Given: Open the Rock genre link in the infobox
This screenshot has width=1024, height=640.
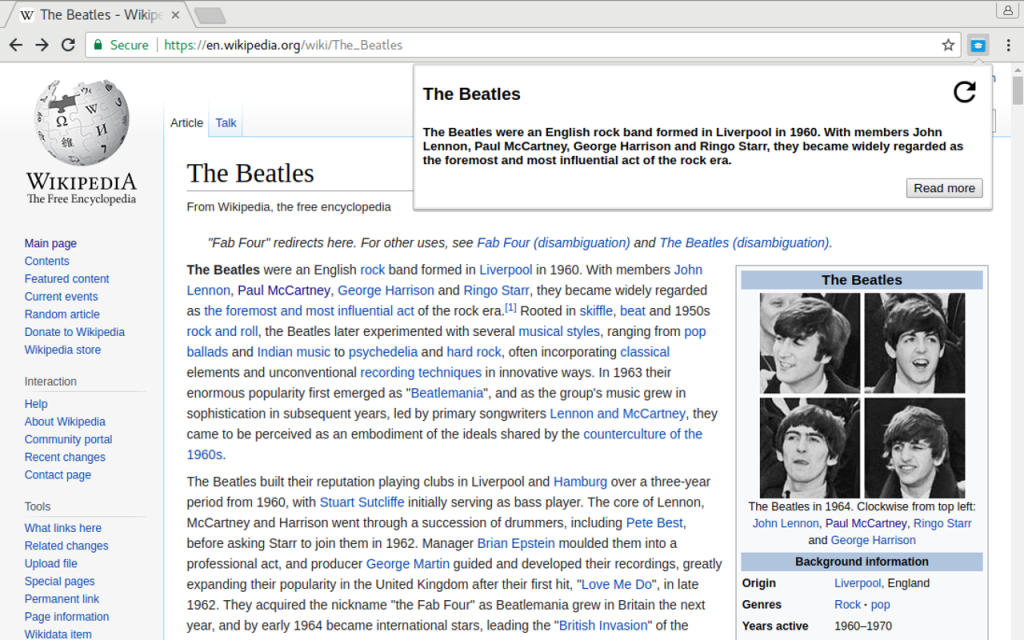Looking at the screenshot, I should click(848, 605).
